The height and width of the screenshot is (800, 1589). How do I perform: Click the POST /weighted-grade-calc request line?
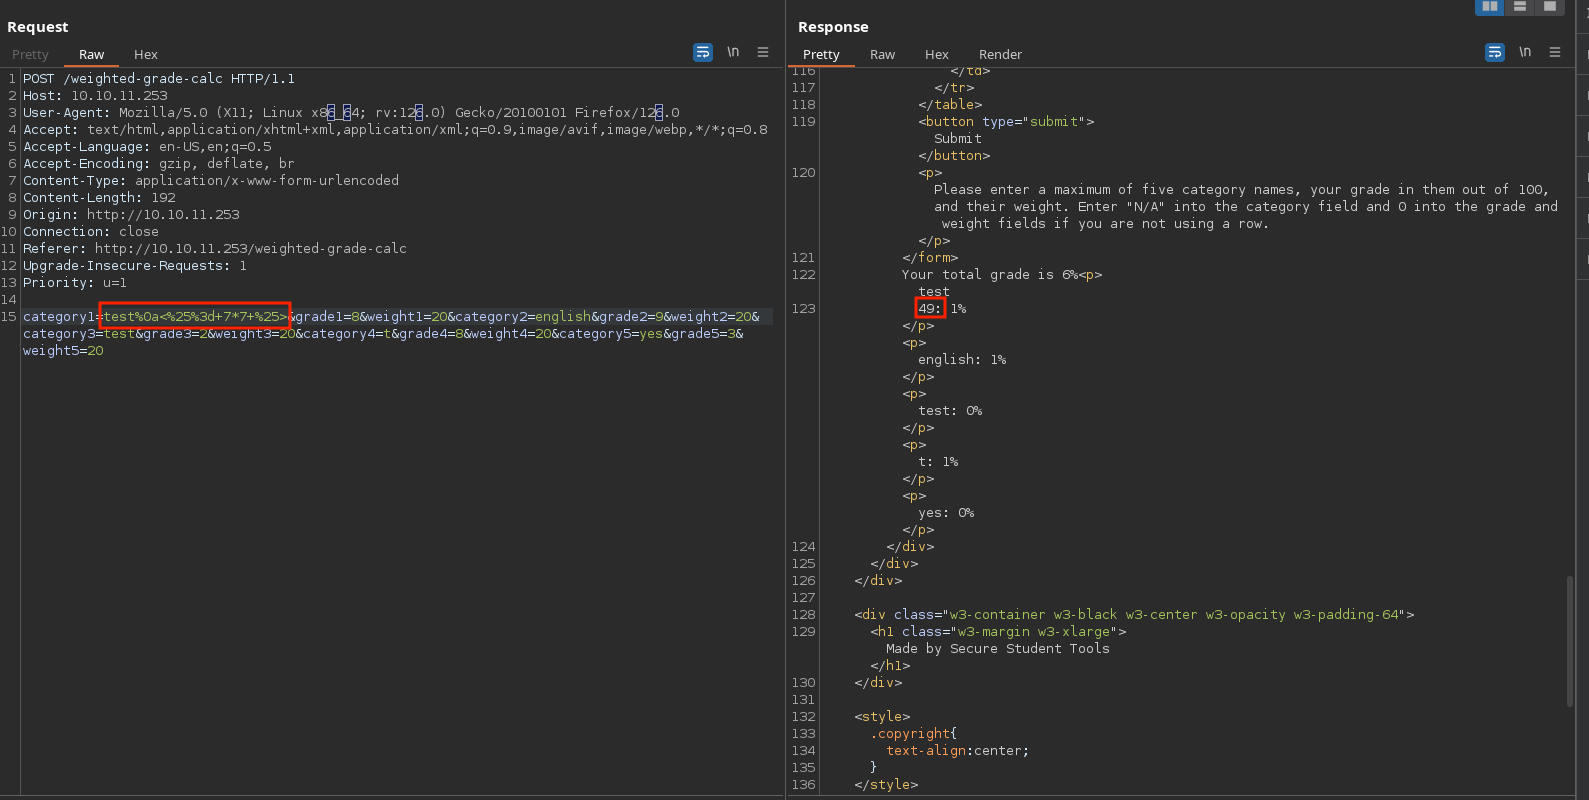(x=159, y=78)
